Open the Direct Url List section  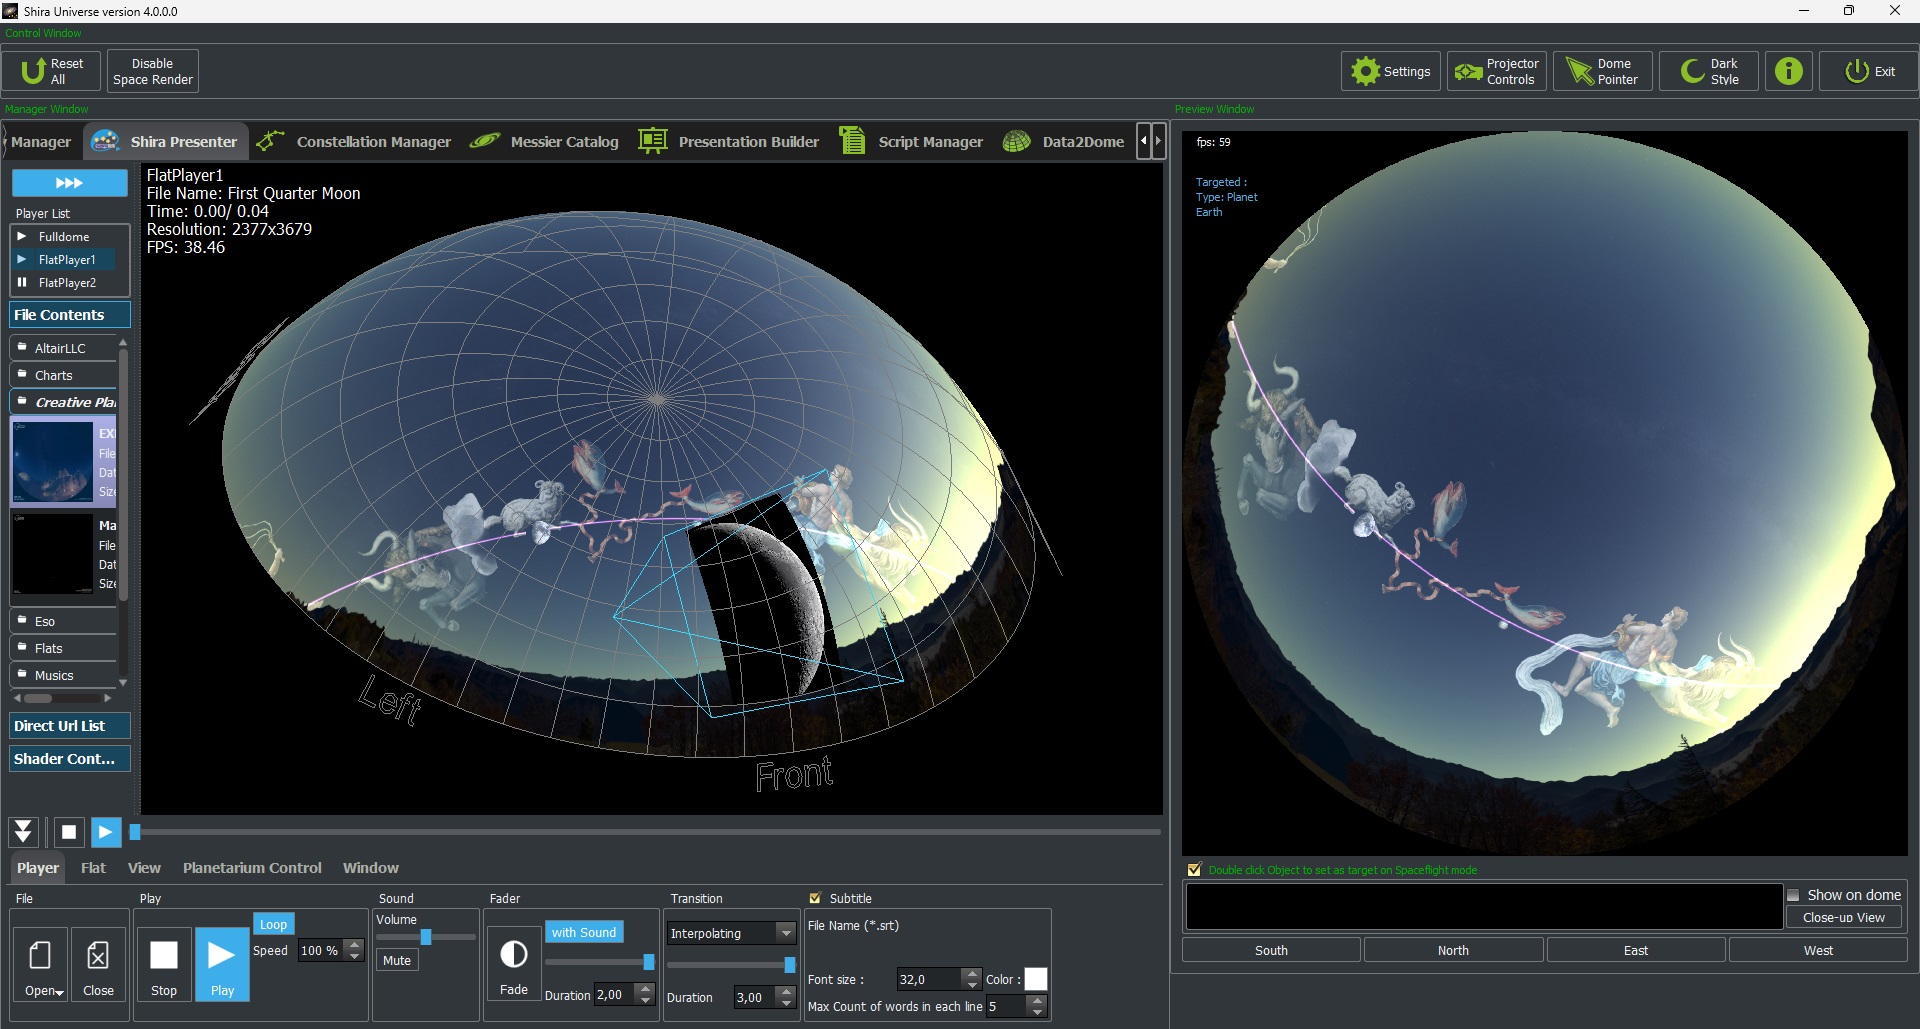pos(69,726)
